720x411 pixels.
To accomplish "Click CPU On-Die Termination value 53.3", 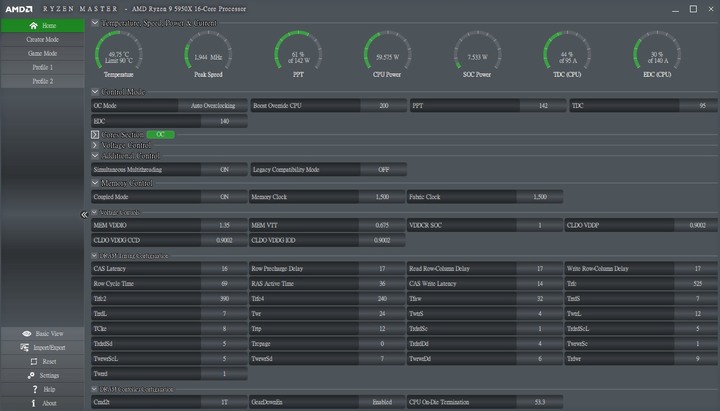I will [x=540, y=402].
